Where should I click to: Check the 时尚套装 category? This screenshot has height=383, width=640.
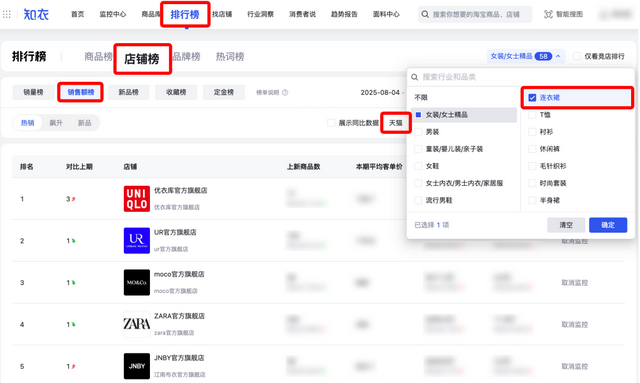tap(532, 183)
